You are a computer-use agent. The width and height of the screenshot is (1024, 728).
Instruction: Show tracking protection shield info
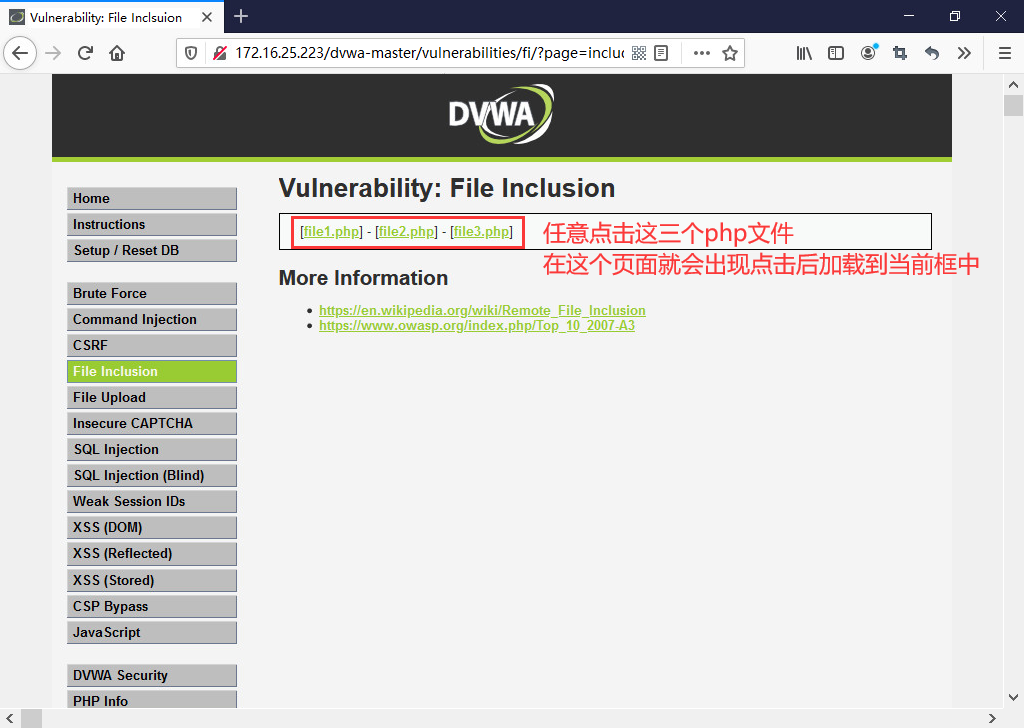coord(191,53)
